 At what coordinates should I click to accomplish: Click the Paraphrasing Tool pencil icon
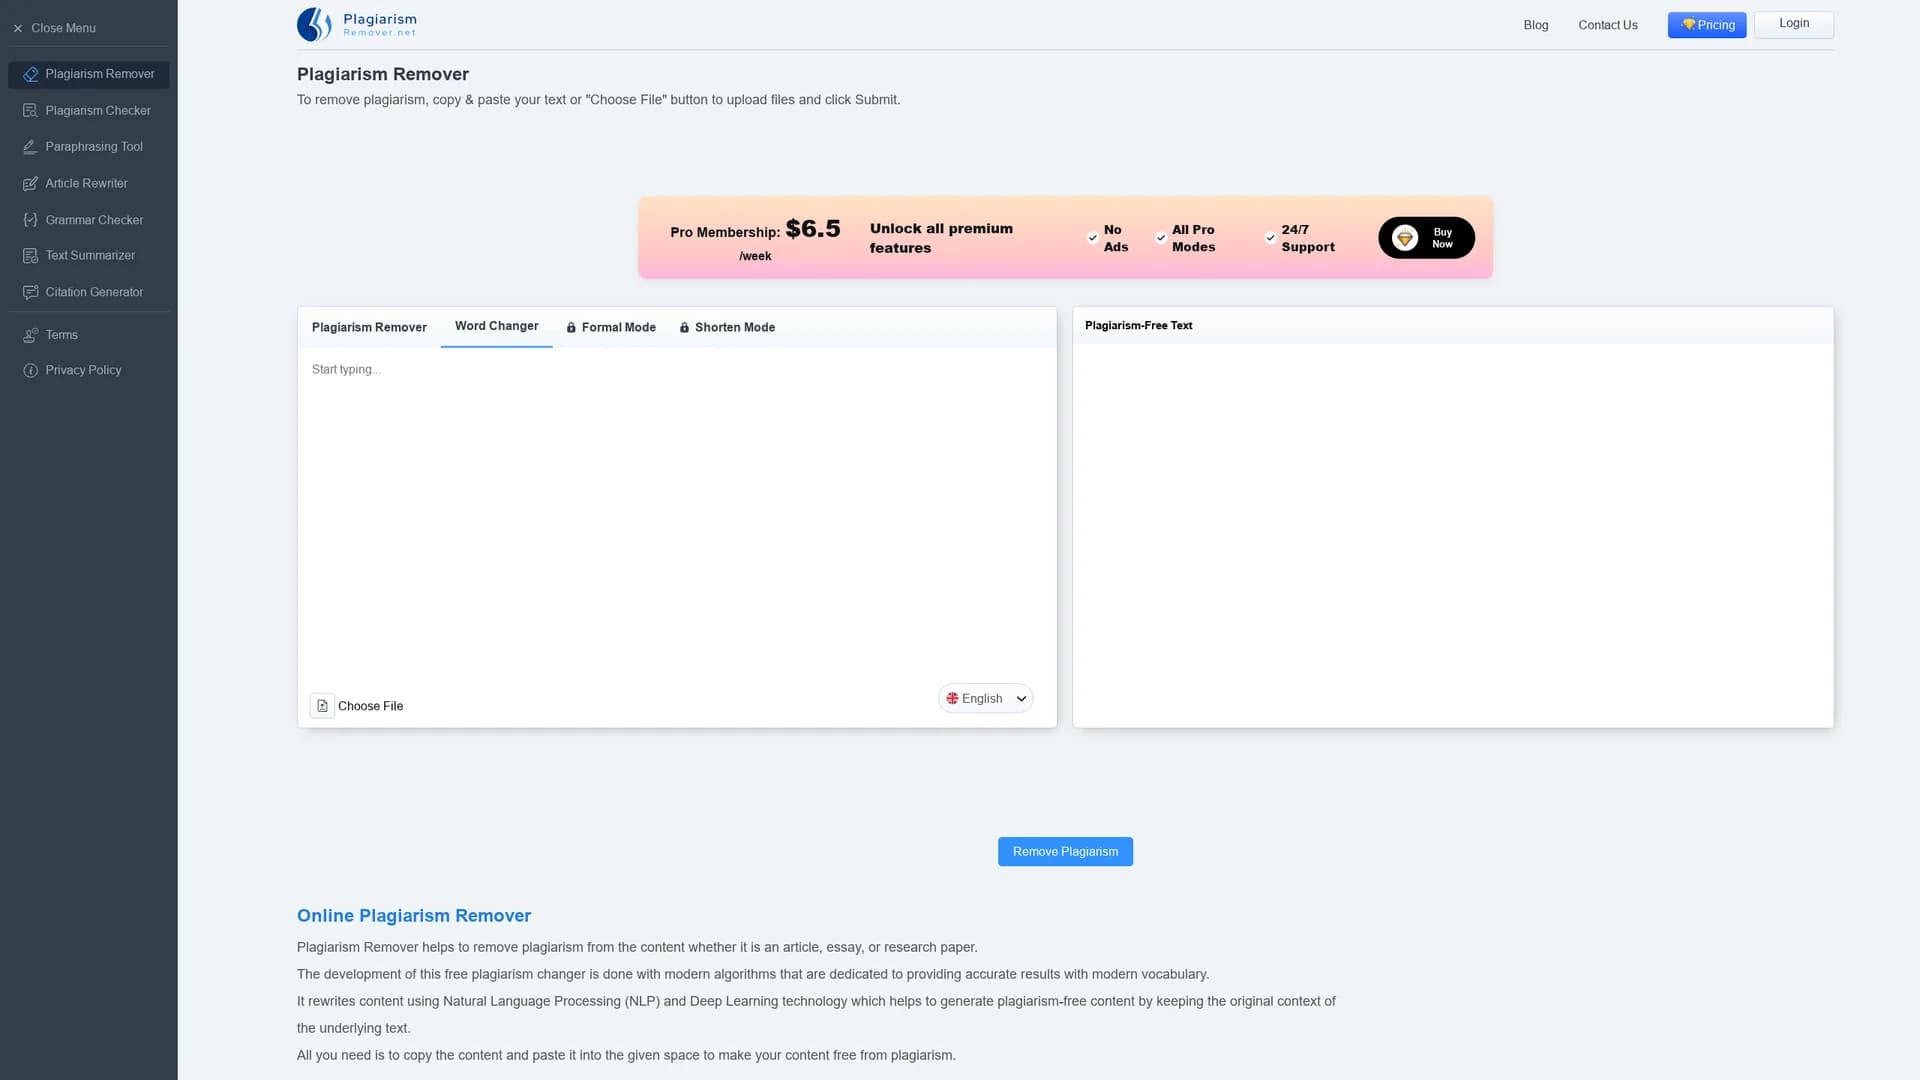click(30, 147)
